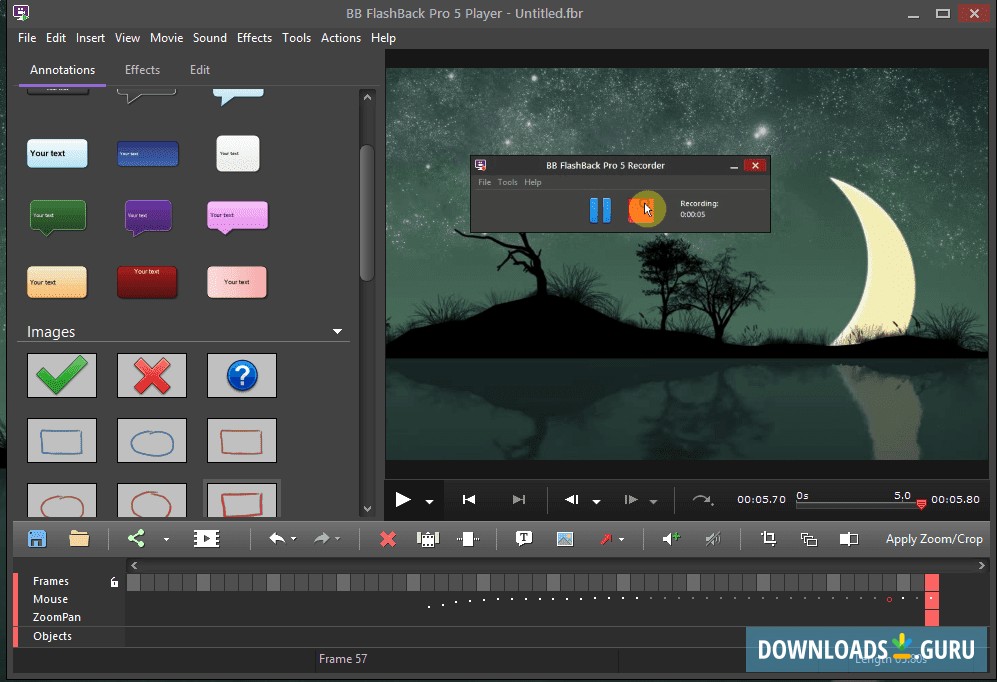Click the highlighted red frame in Frames track
Screen dimensions: 997x682
pos(932,582)
